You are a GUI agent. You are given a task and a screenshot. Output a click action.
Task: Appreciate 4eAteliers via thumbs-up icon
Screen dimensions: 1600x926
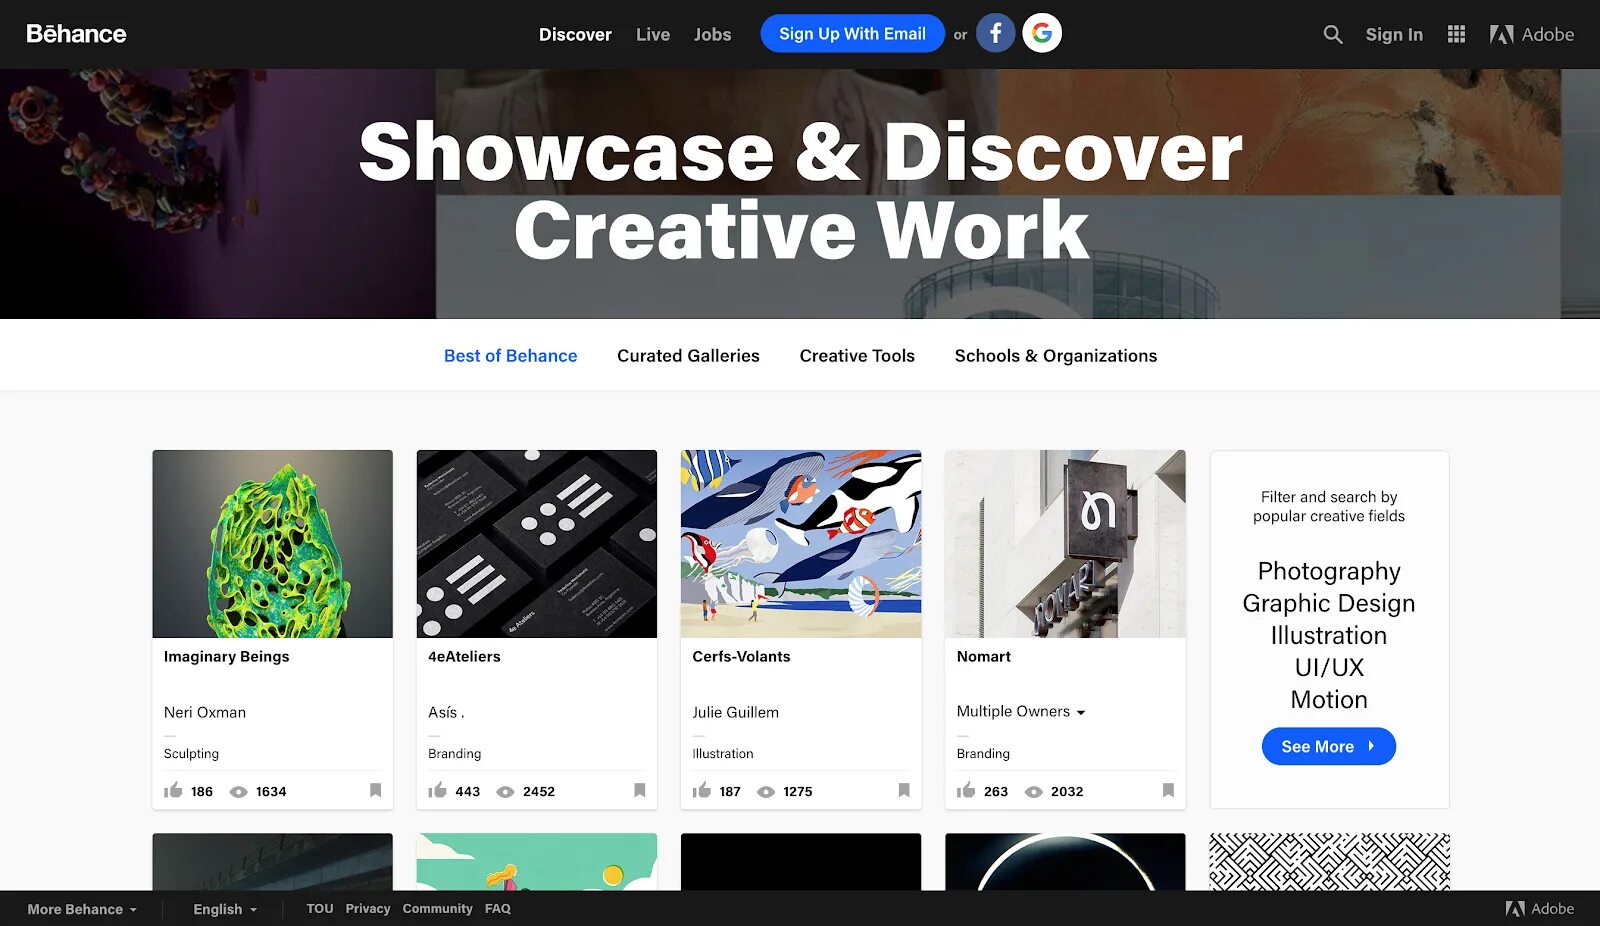point(437,790)
